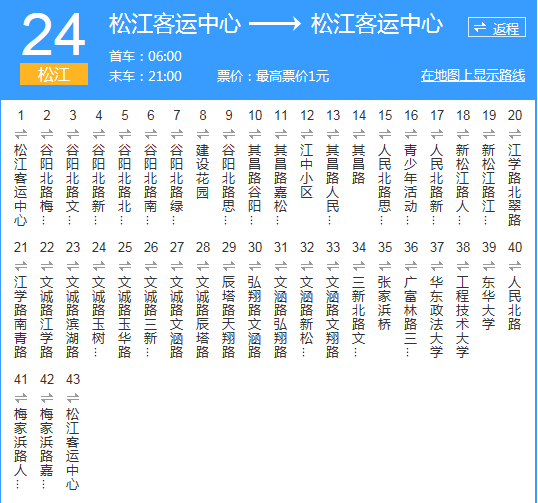Click transfer icon above stop 12 江中小区
Screen dimensions: 538x503
pyautogui.click(x=307, y=134)
